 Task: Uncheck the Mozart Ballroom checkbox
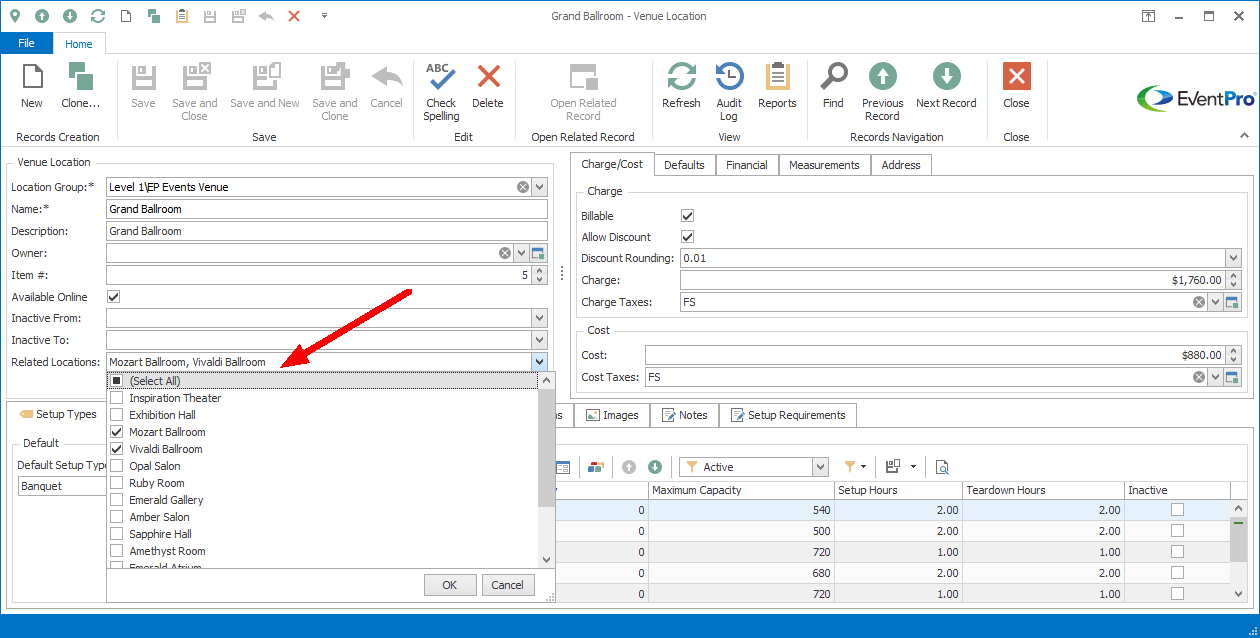coord(116,432)
